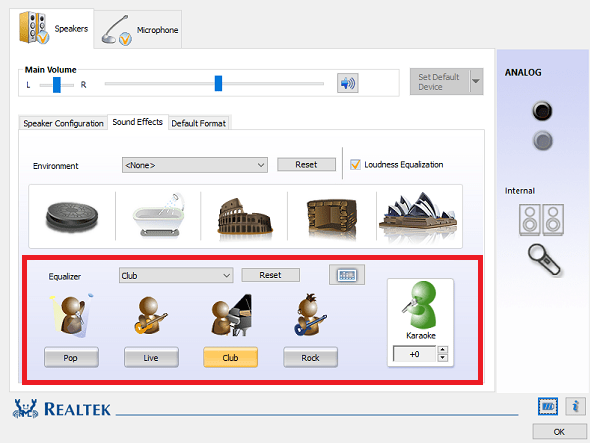Click the green Karaoke singer icon

point(420,305)
